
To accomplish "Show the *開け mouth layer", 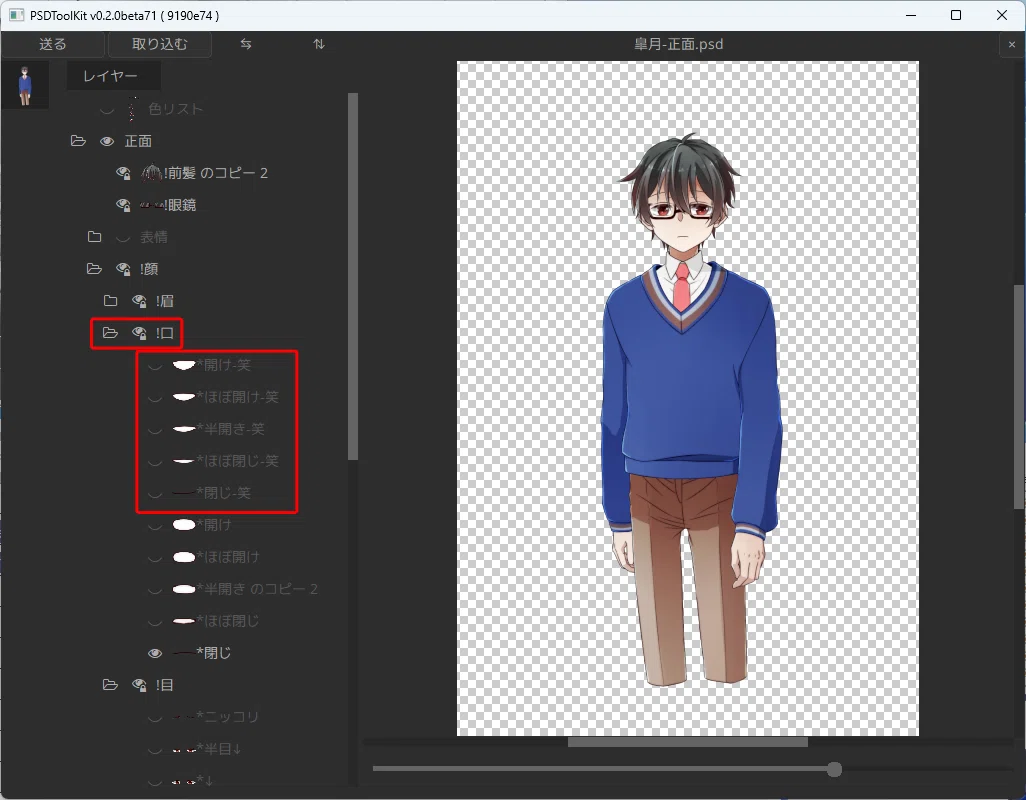I will (x=154, y=526).
